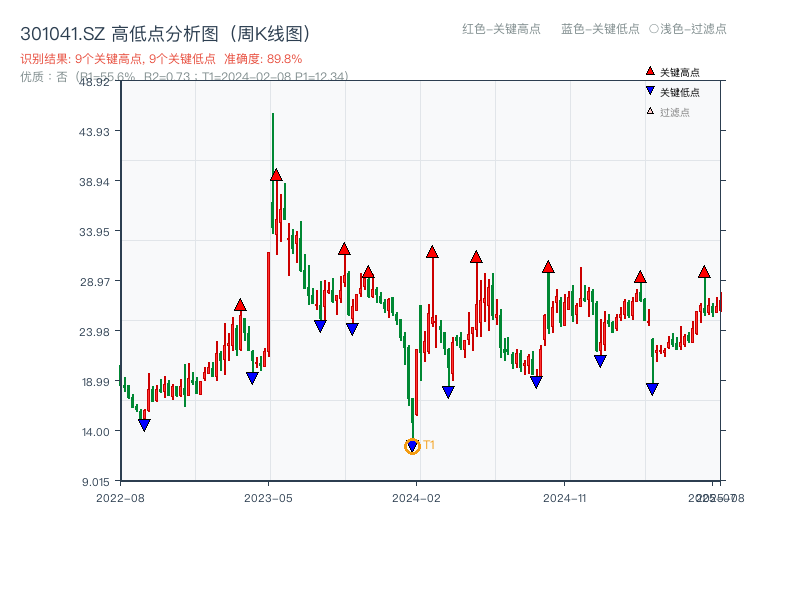800x600 pixels.
Task: Click the rightmost red 关键高点 marker on the chart
Action: [x=704, y=270]
